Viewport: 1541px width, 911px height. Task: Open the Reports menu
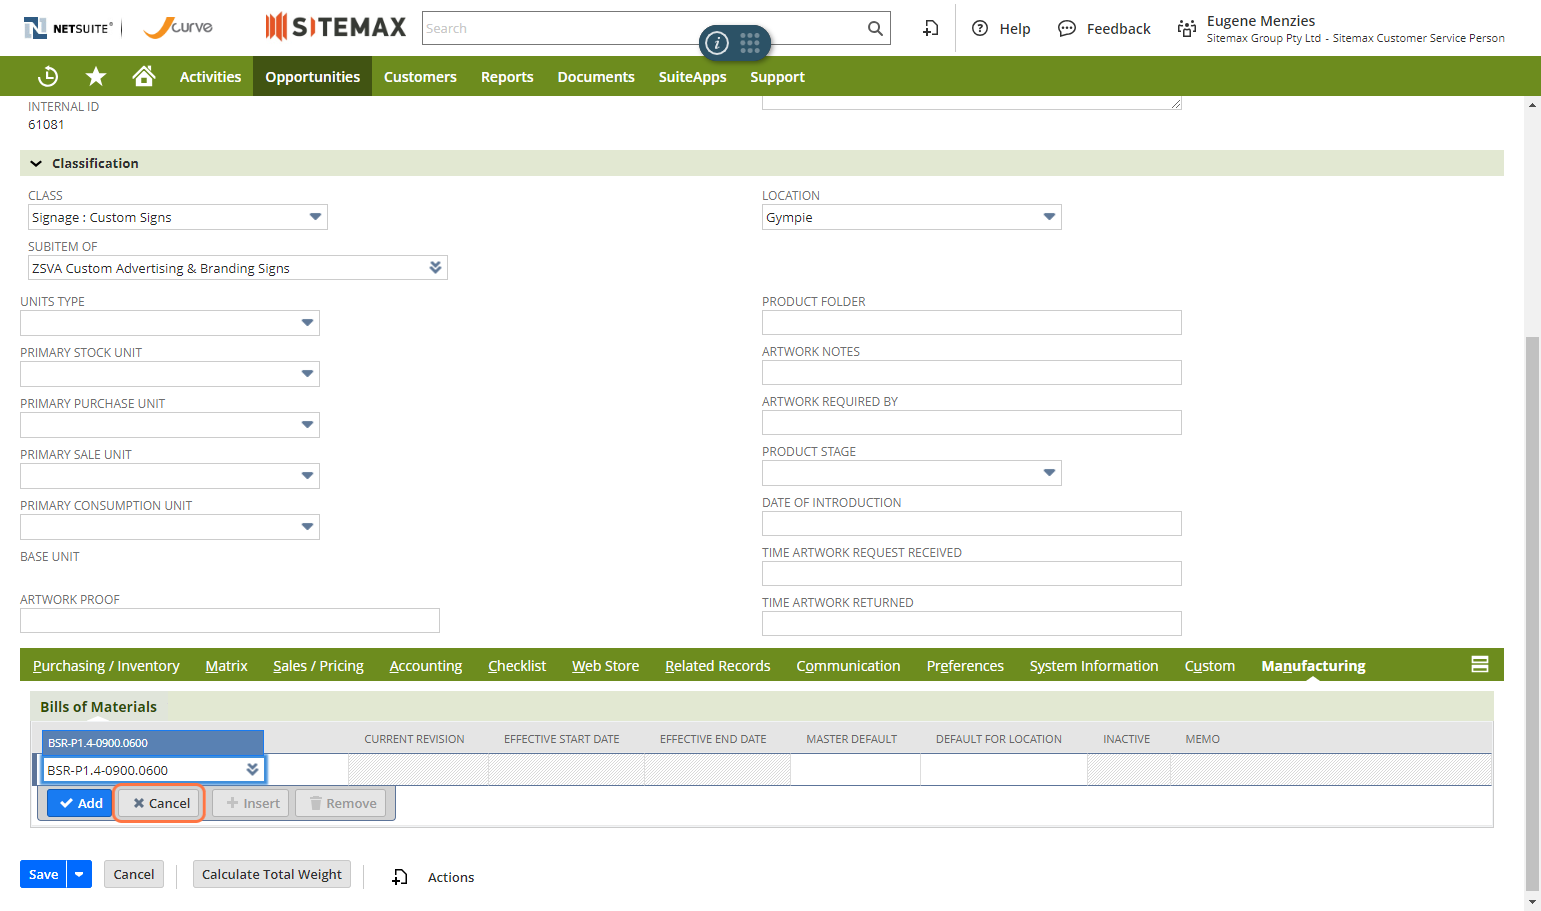coord(507,76)
